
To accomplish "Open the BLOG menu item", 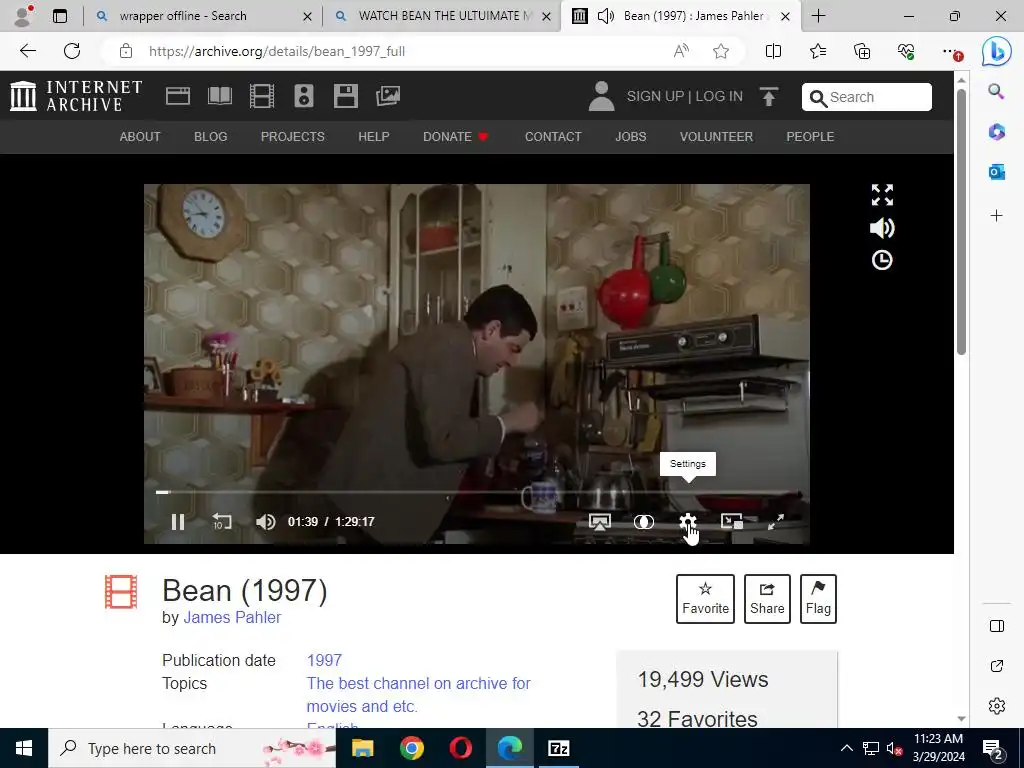I will (210, 136).
